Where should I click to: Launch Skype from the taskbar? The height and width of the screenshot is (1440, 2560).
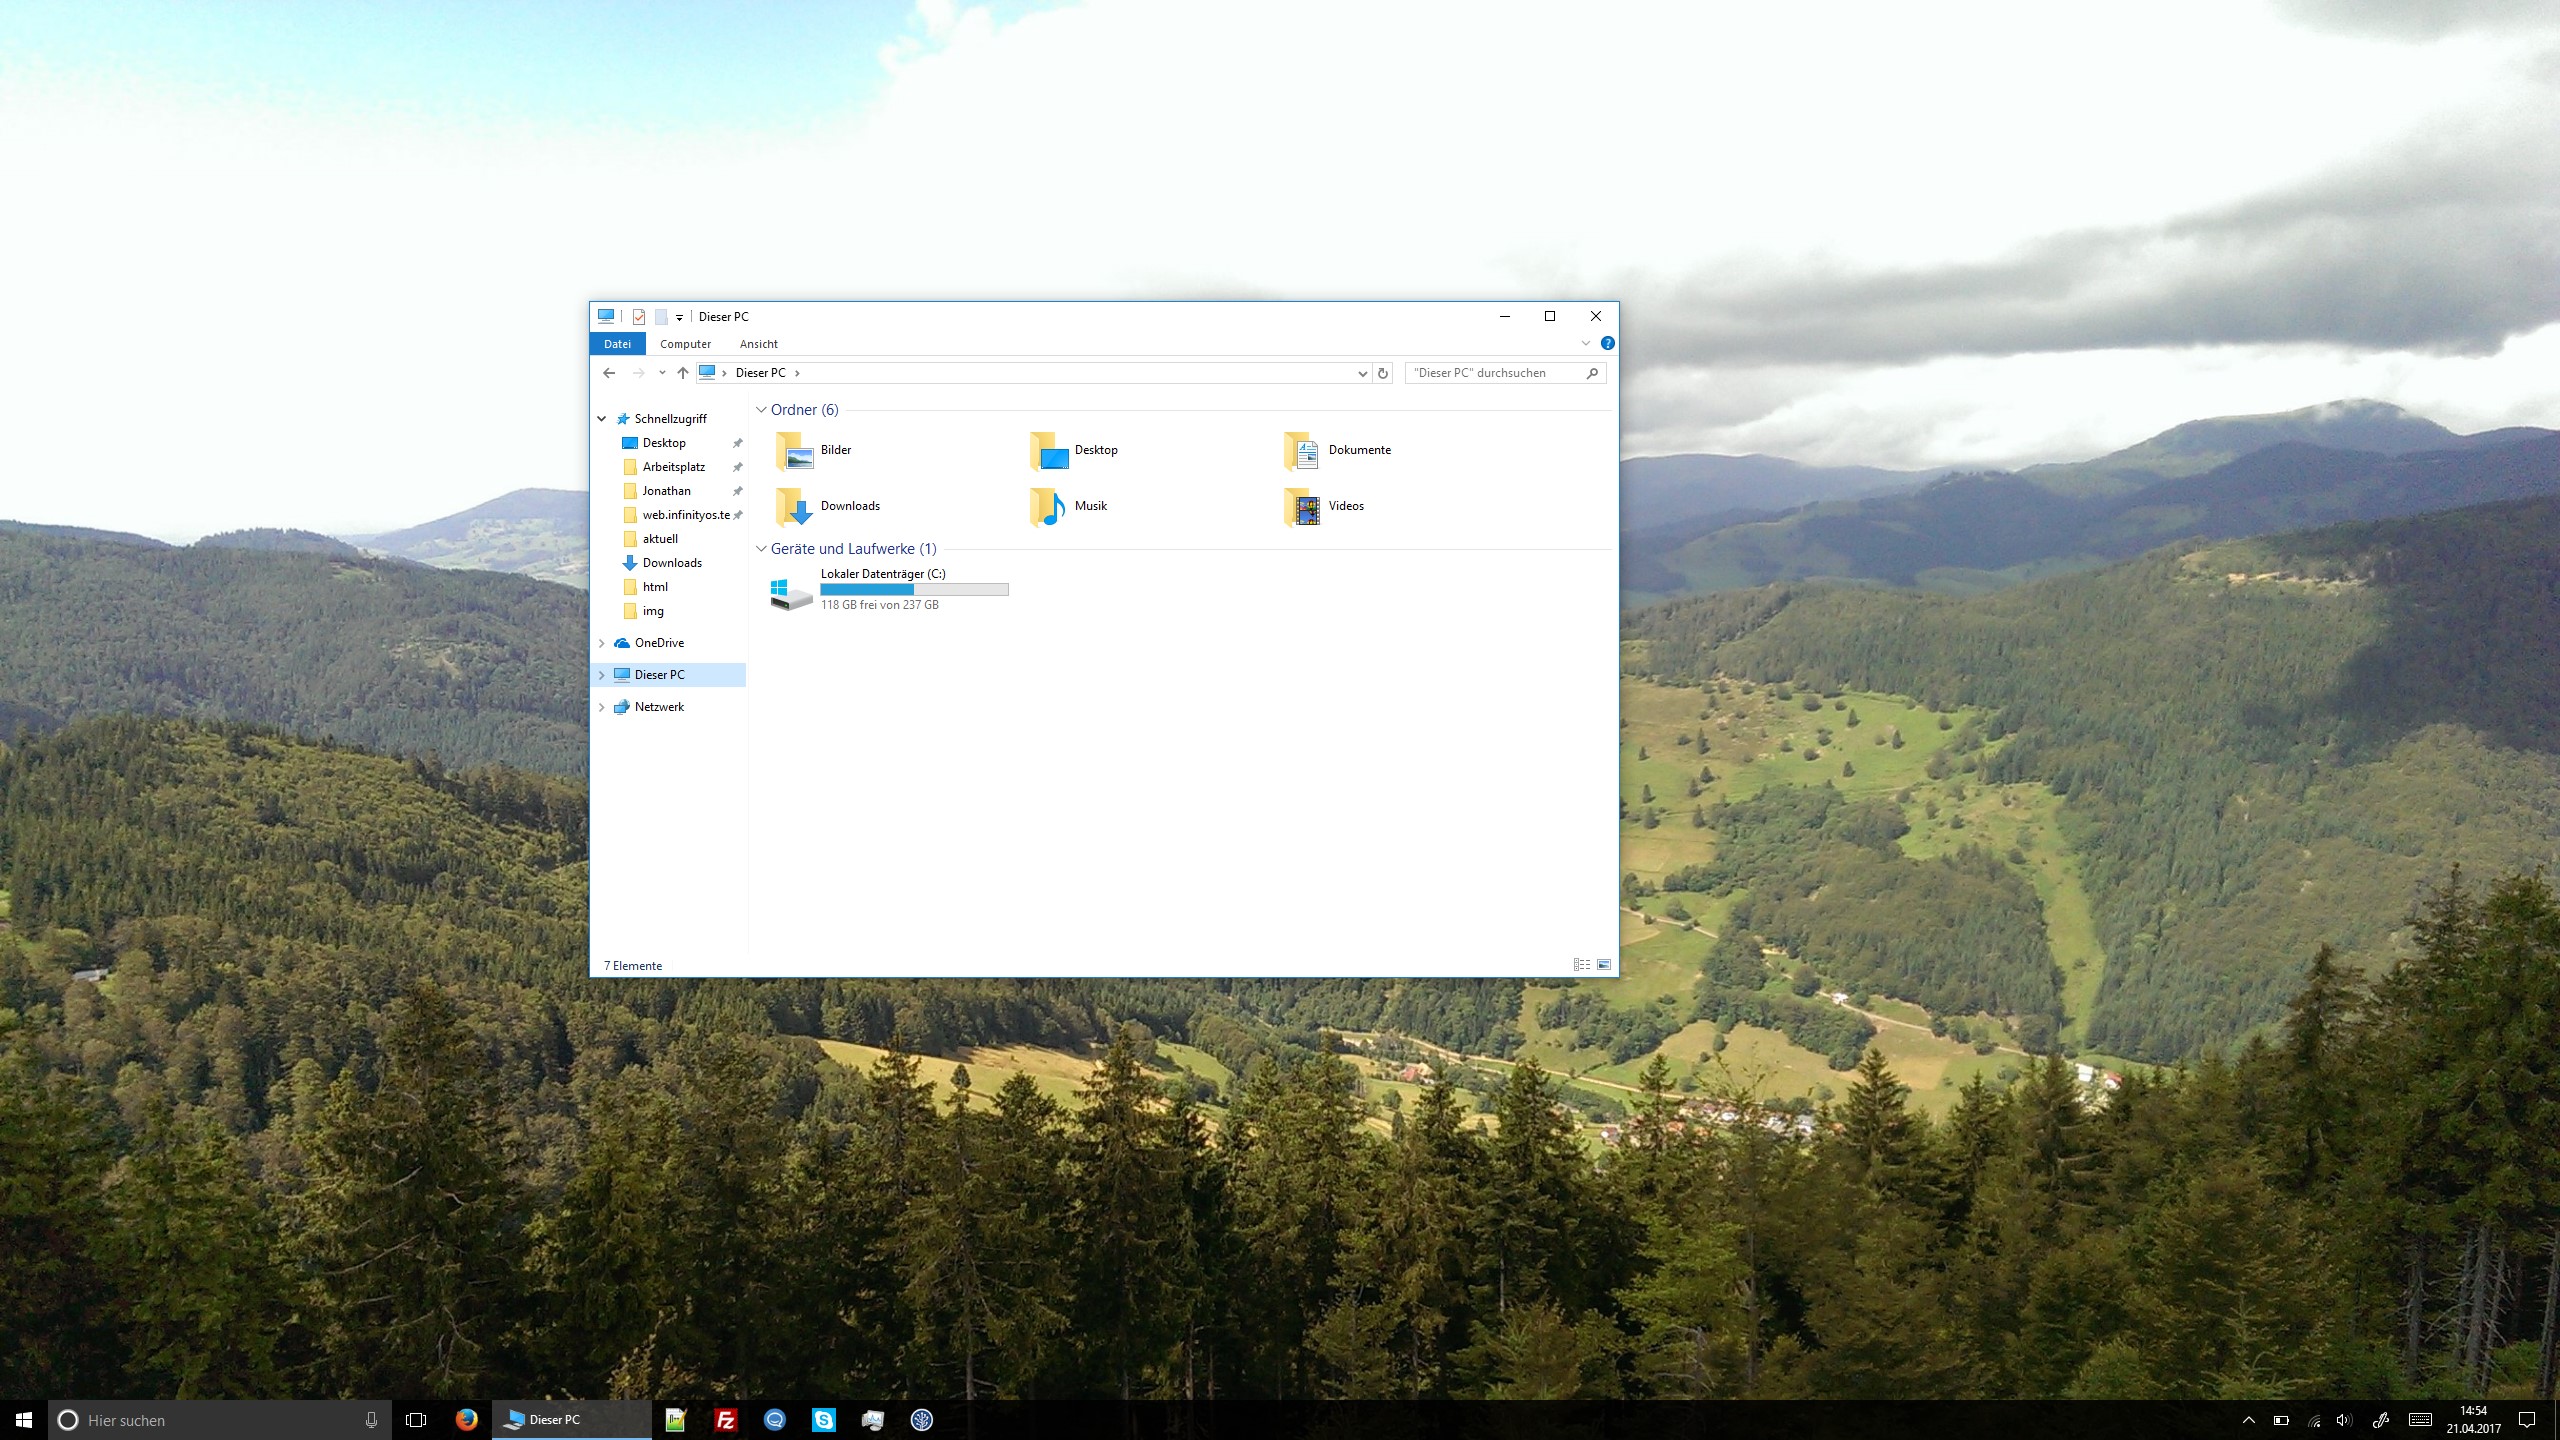coord(824,1419)
